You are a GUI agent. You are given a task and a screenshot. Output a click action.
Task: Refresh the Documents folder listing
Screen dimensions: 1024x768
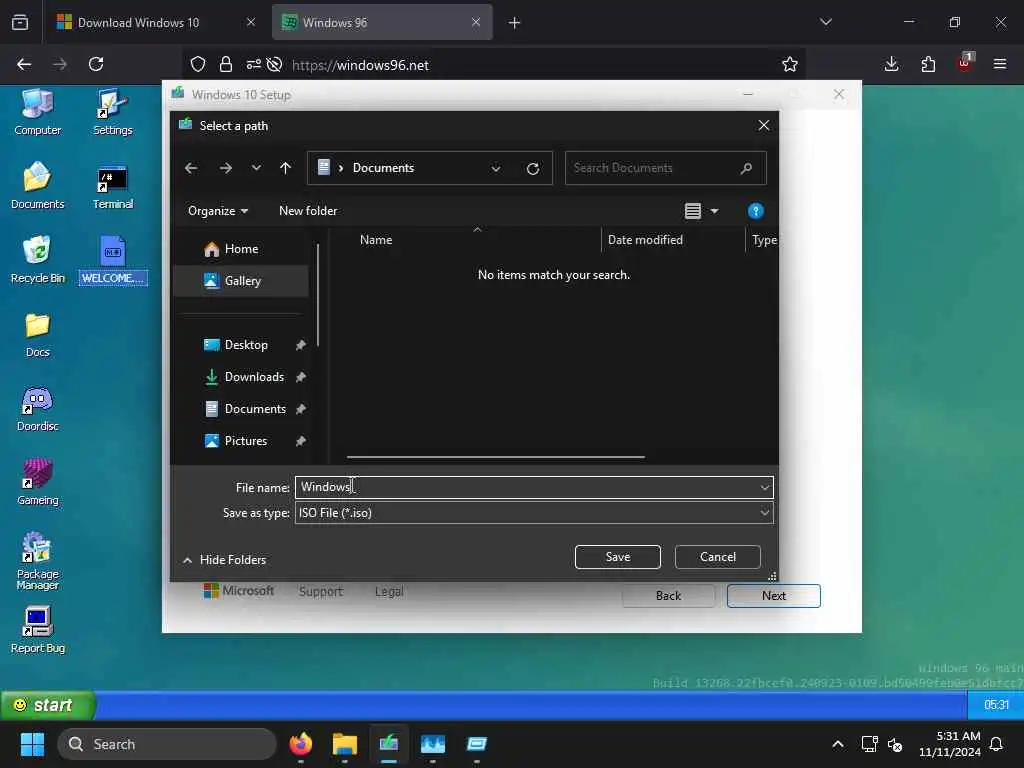[x=533, y=168]
